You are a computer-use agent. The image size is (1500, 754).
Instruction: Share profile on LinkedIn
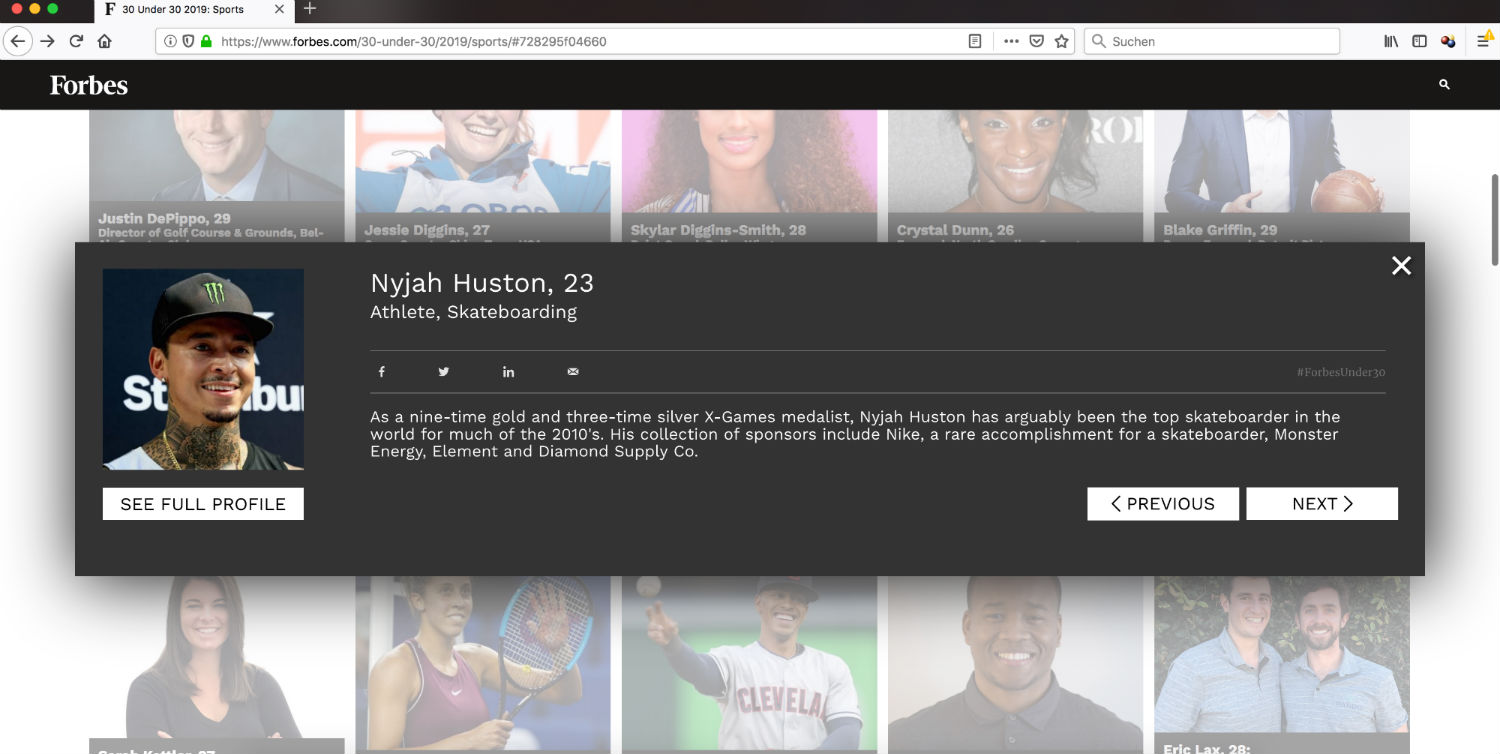coord(508,372)
